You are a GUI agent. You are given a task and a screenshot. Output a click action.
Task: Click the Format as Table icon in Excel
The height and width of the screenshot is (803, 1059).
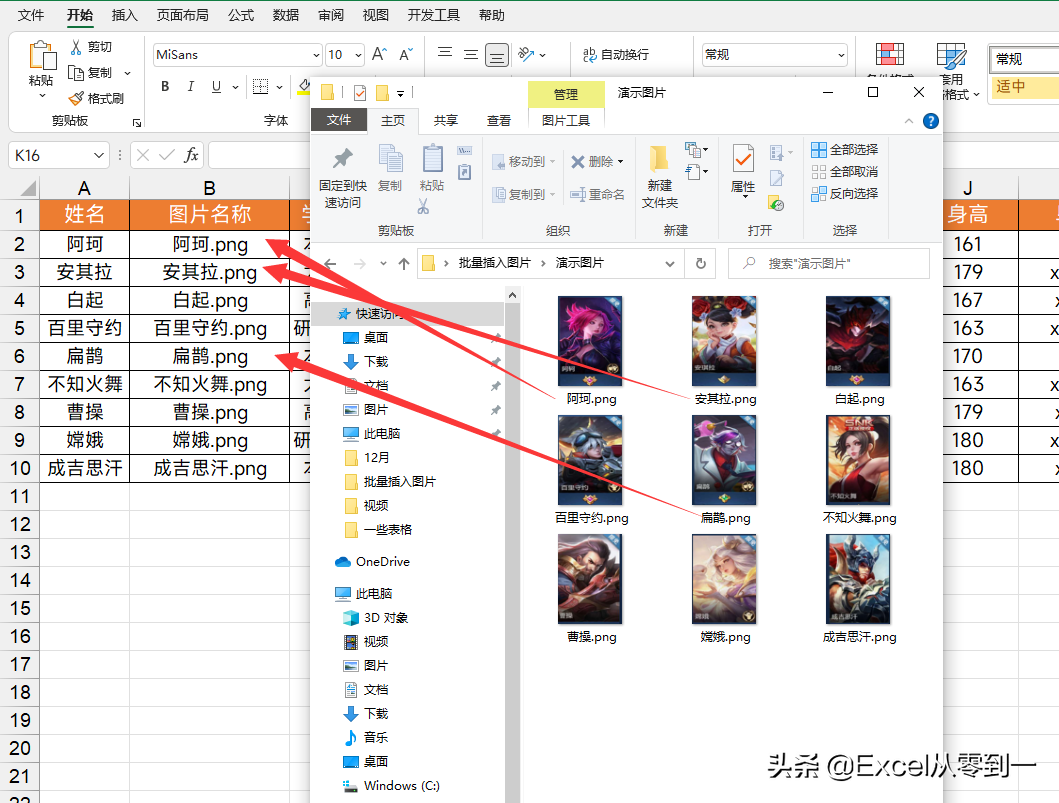pos(951,55)
